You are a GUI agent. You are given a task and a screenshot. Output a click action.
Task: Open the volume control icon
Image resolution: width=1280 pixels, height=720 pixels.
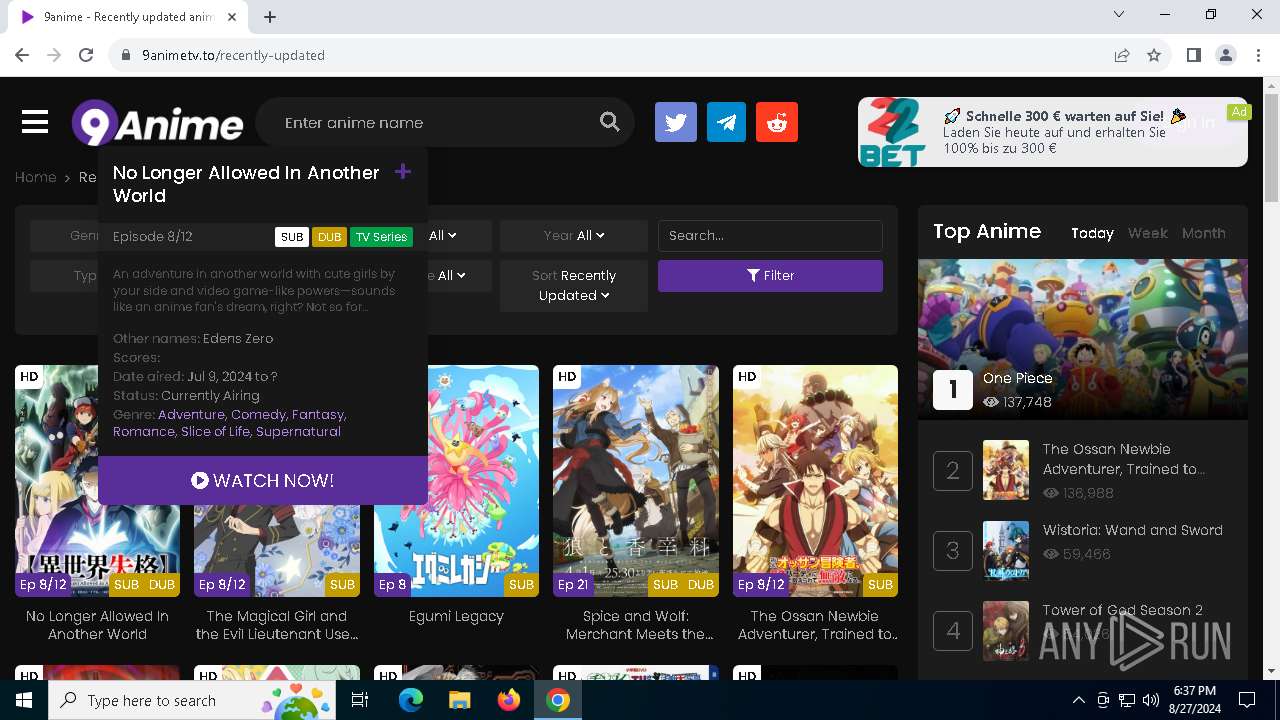1150,700
